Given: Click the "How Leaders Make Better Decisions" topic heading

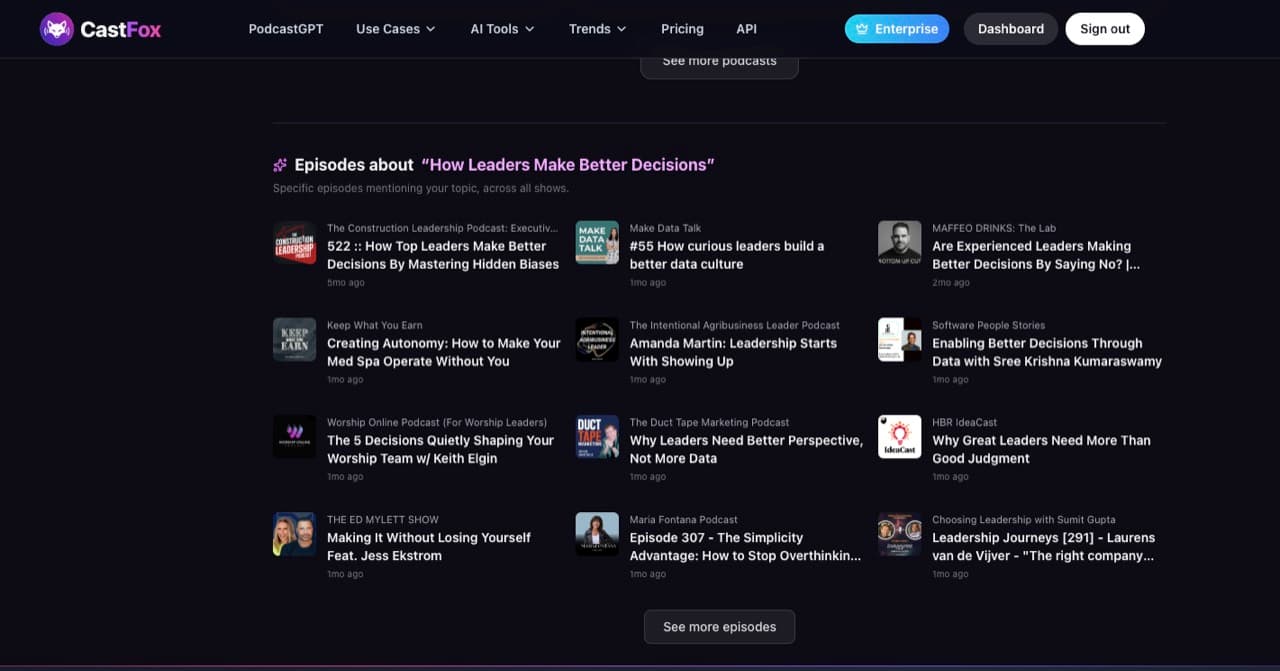Looking at the screenshot, I should (568, 165).
